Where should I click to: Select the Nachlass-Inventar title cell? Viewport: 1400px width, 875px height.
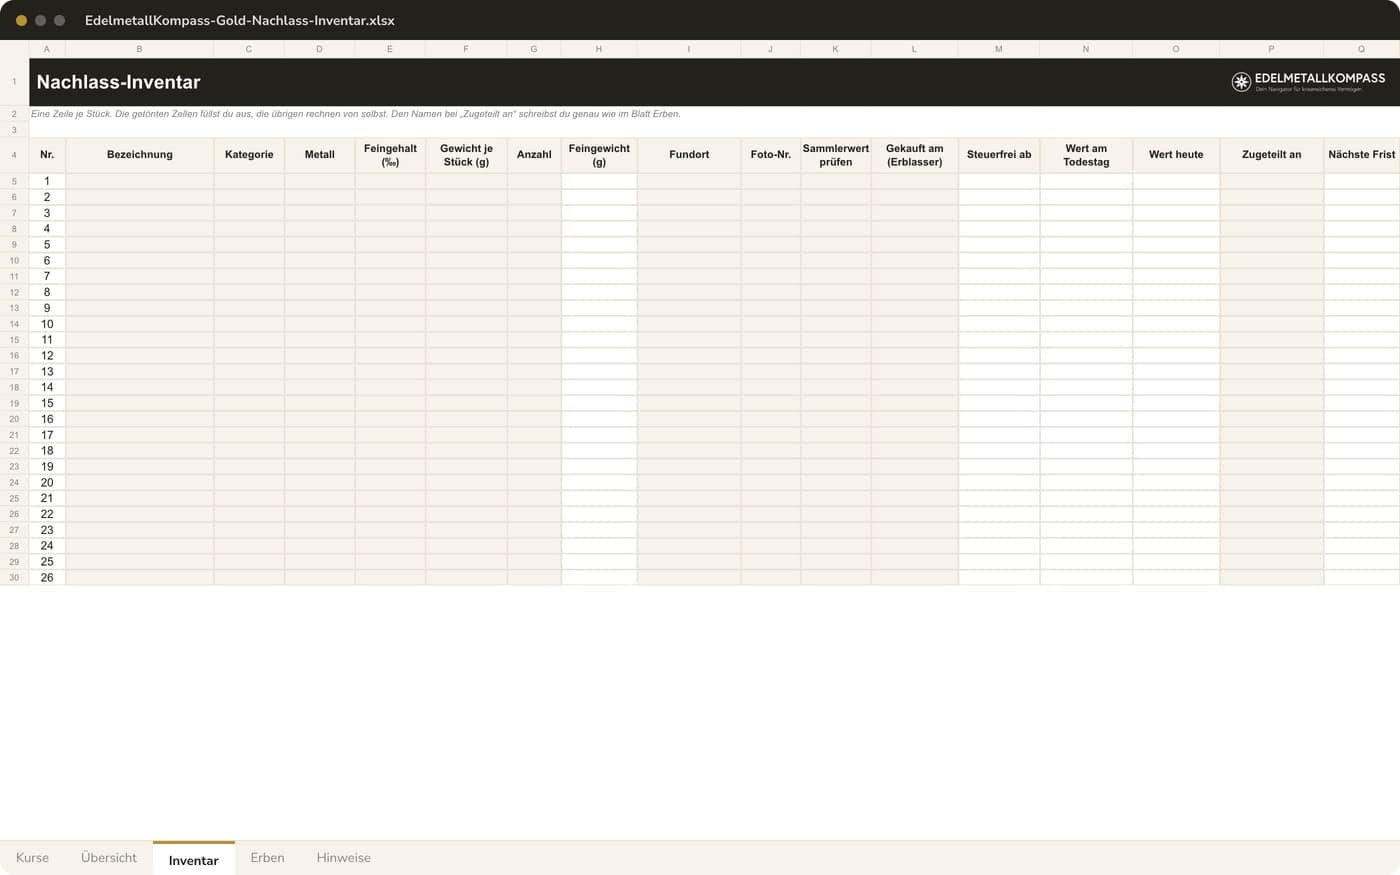714,82
